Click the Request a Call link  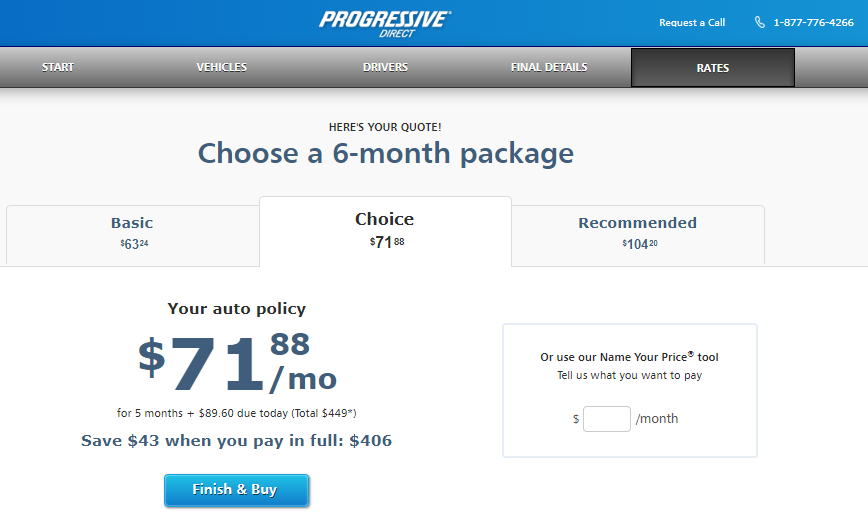coord(692,22)
